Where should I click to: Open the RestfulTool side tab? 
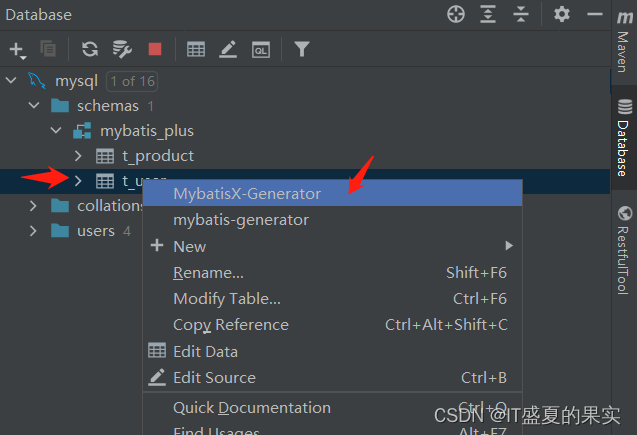click(x=624, y=250)
